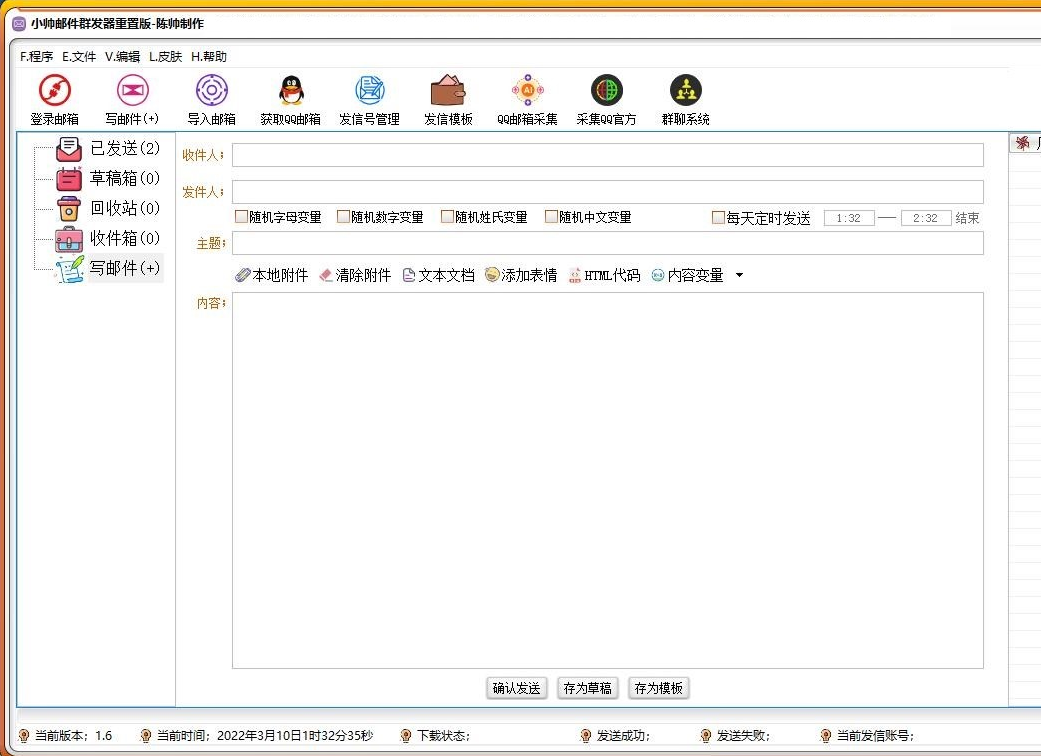Enable the 随机字母变量 checkbox

click(x=240, y=216)
